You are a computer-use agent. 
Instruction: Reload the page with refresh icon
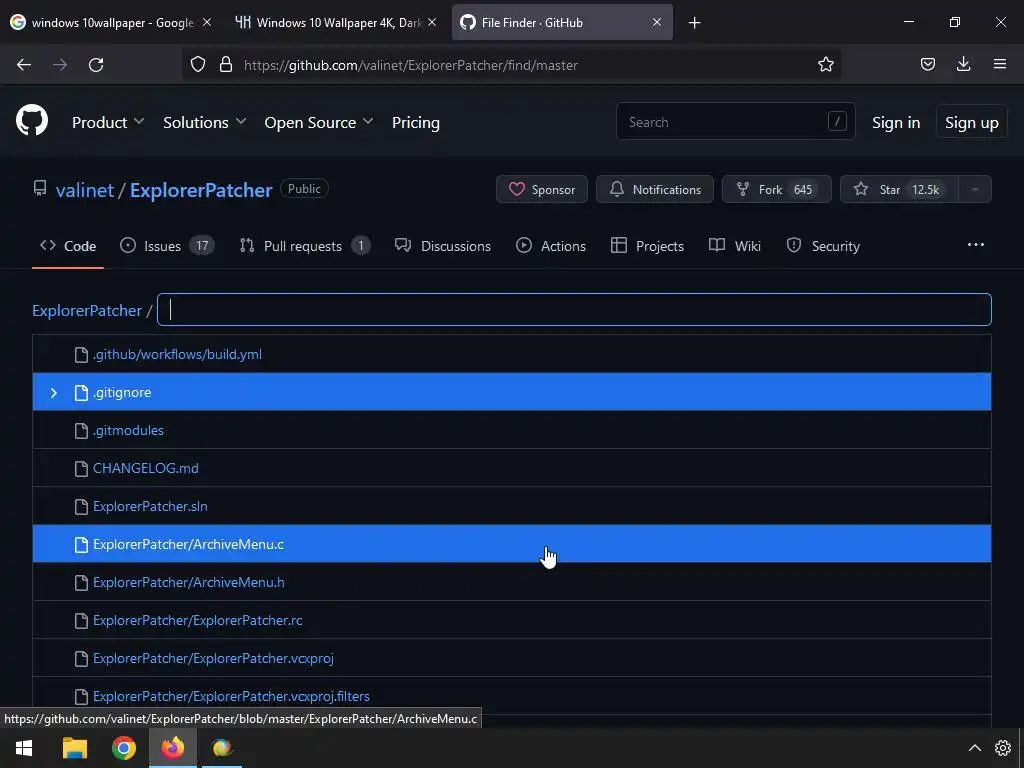(x=96, y=65)
